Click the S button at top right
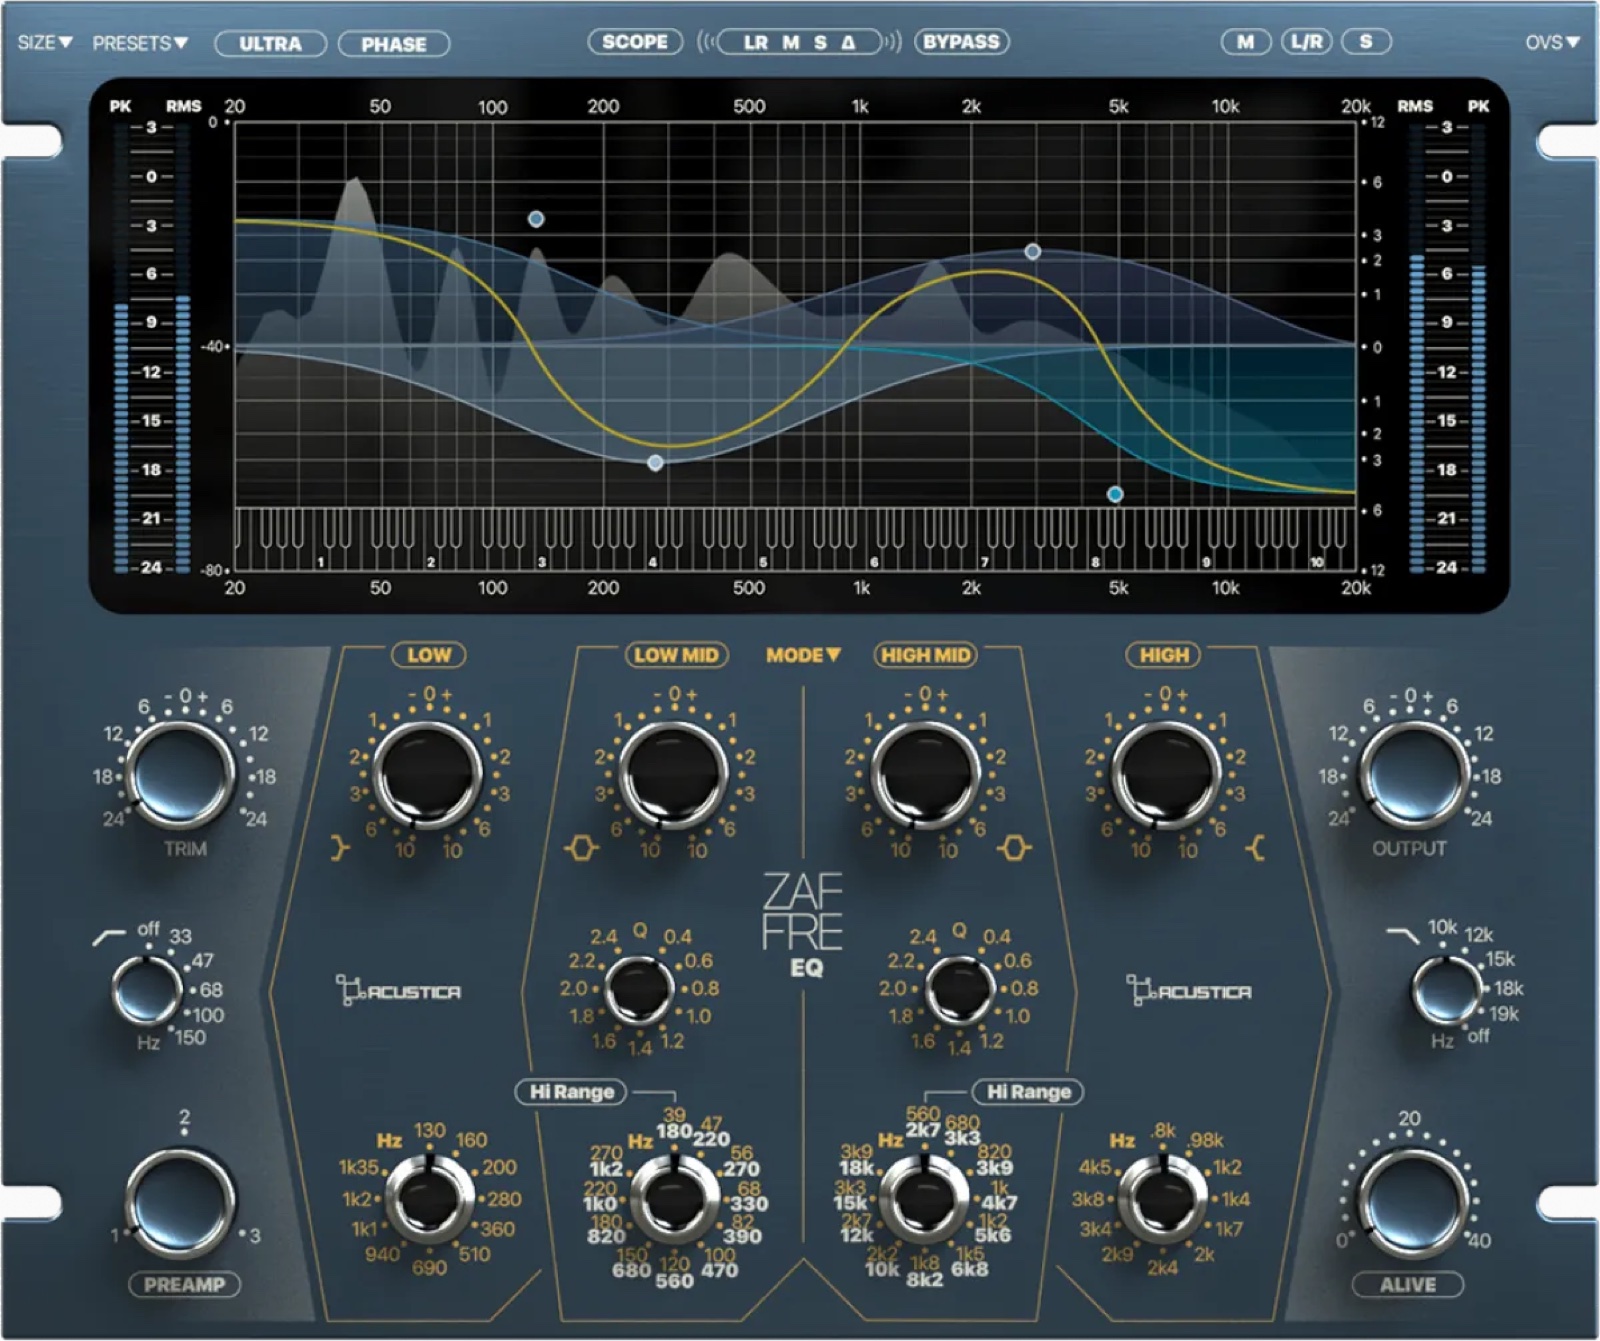 1366,42
